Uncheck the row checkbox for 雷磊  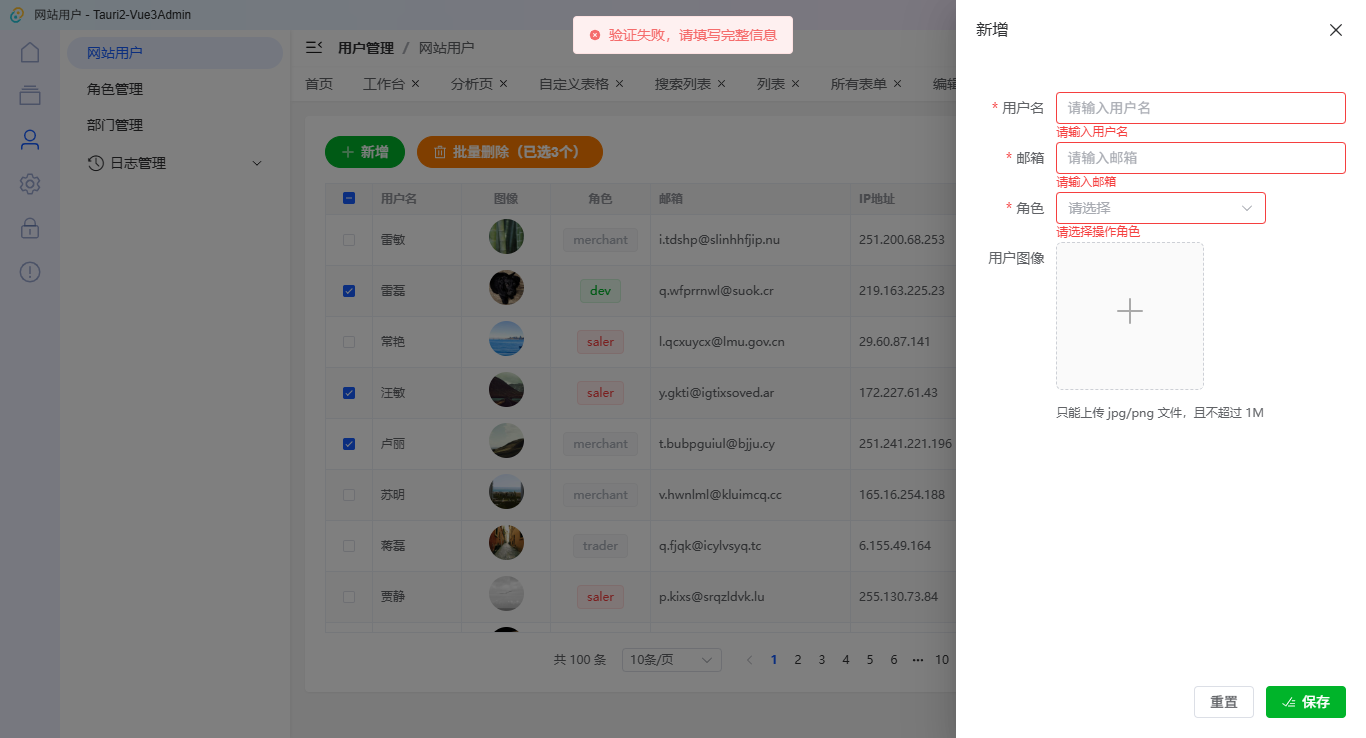click(x=348, y=290)
